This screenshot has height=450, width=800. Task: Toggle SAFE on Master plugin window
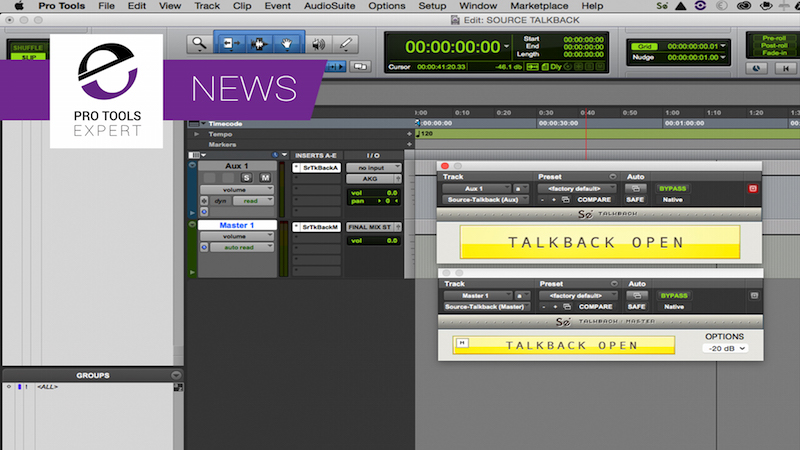[x=637, y=307]
